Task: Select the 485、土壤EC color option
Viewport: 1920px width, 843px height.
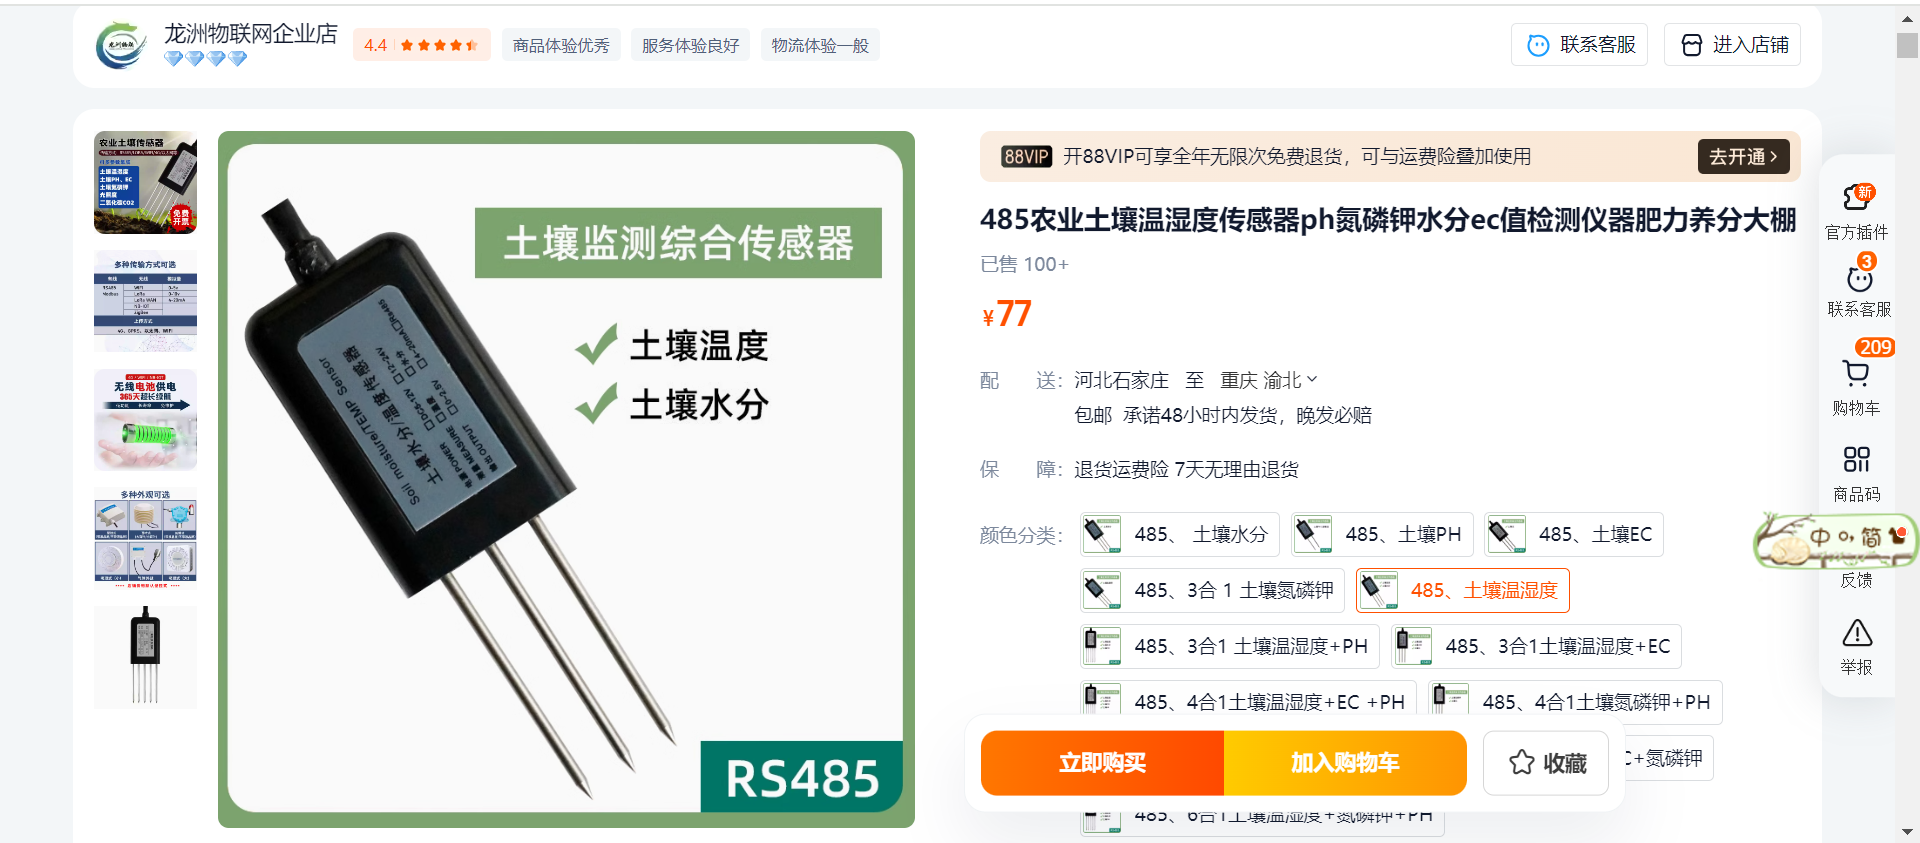Action: point(1574,535)
